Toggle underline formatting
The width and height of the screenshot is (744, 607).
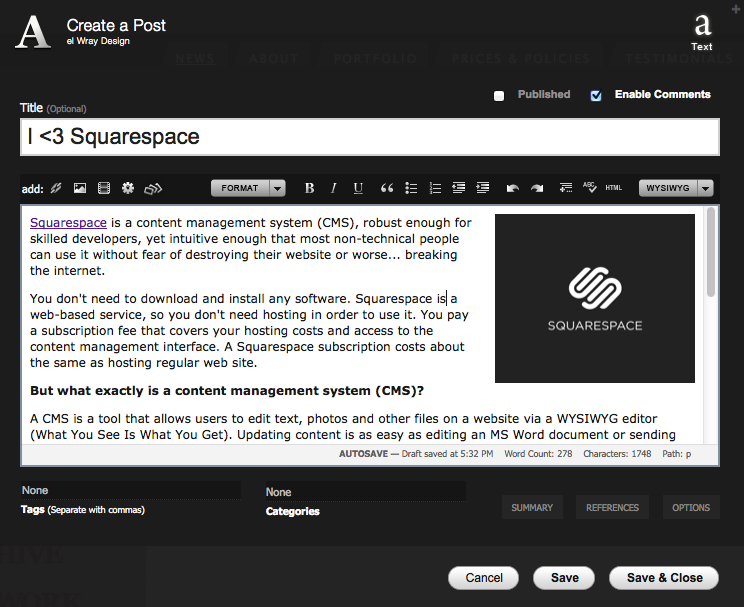point(358,188)
